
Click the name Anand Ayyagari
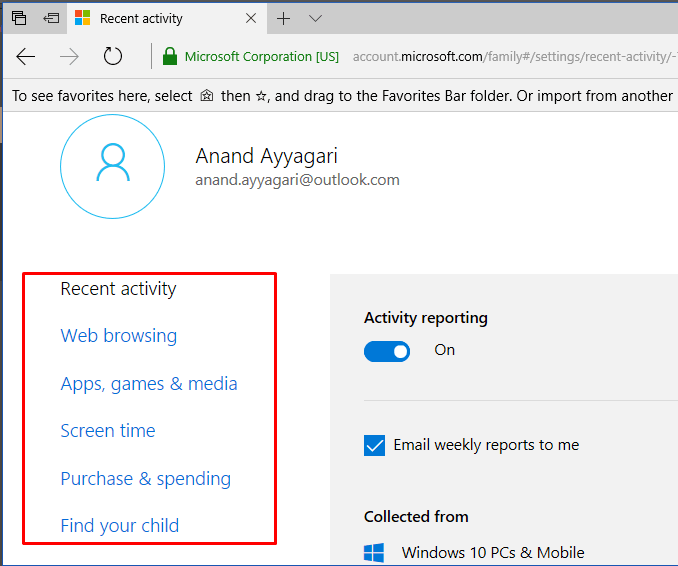click(266, 156)
